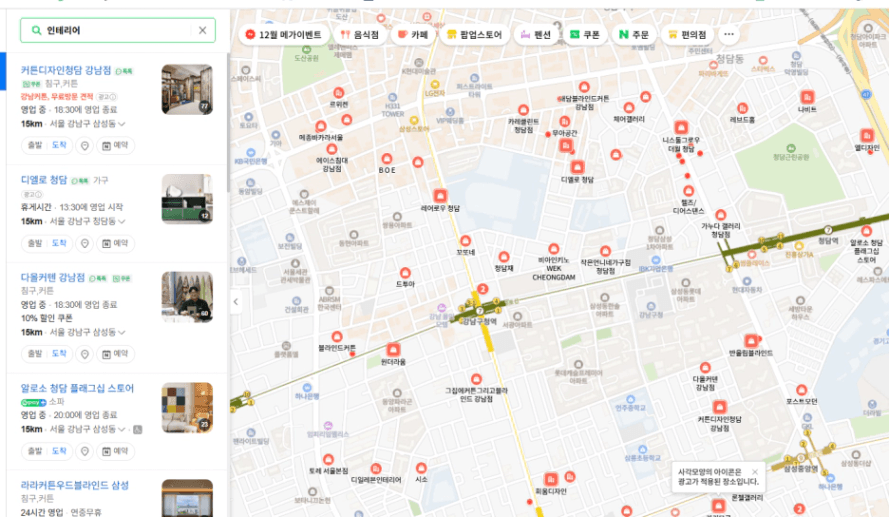
Task: Click the 청담재 map marker
Action: tap(503, 257)
